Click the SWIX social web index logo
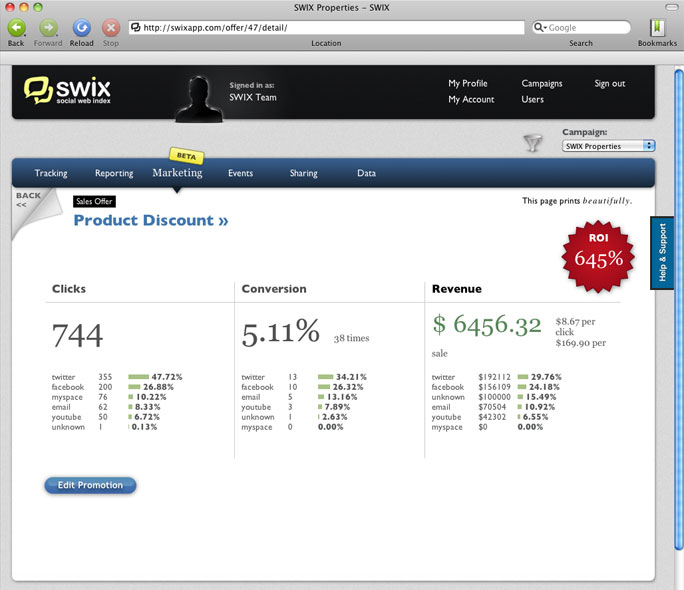 pyautogui.click(x=67, y=90)
